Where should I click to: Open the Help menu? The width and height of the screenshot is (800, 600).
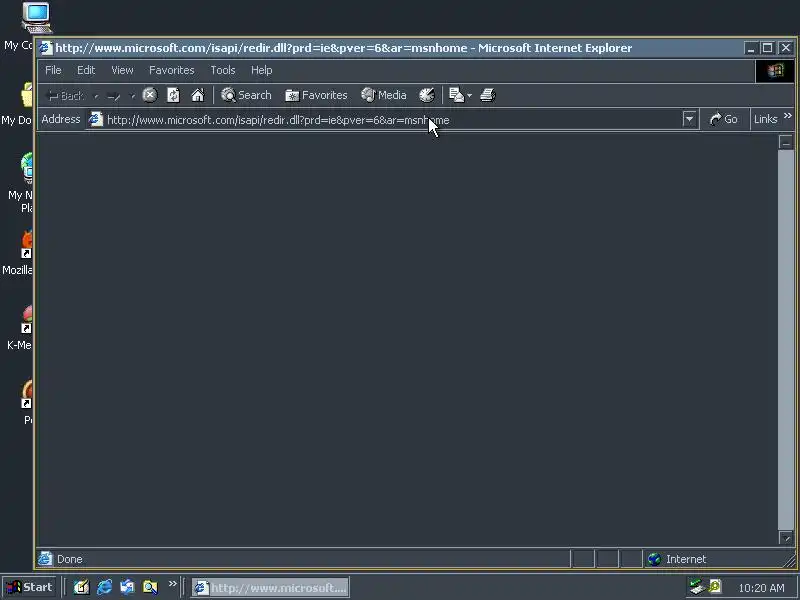pos(261,70)
